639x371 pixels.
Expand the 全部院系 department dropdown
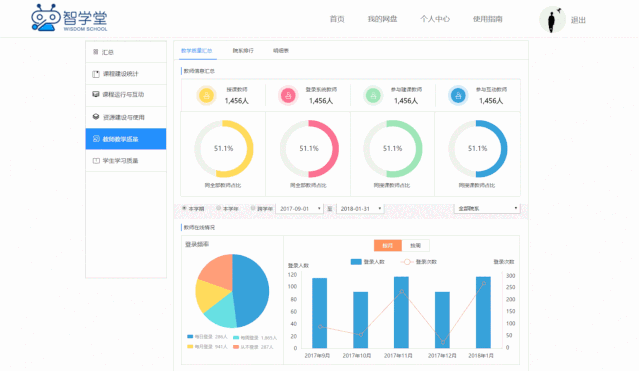(x=487, y=208)
